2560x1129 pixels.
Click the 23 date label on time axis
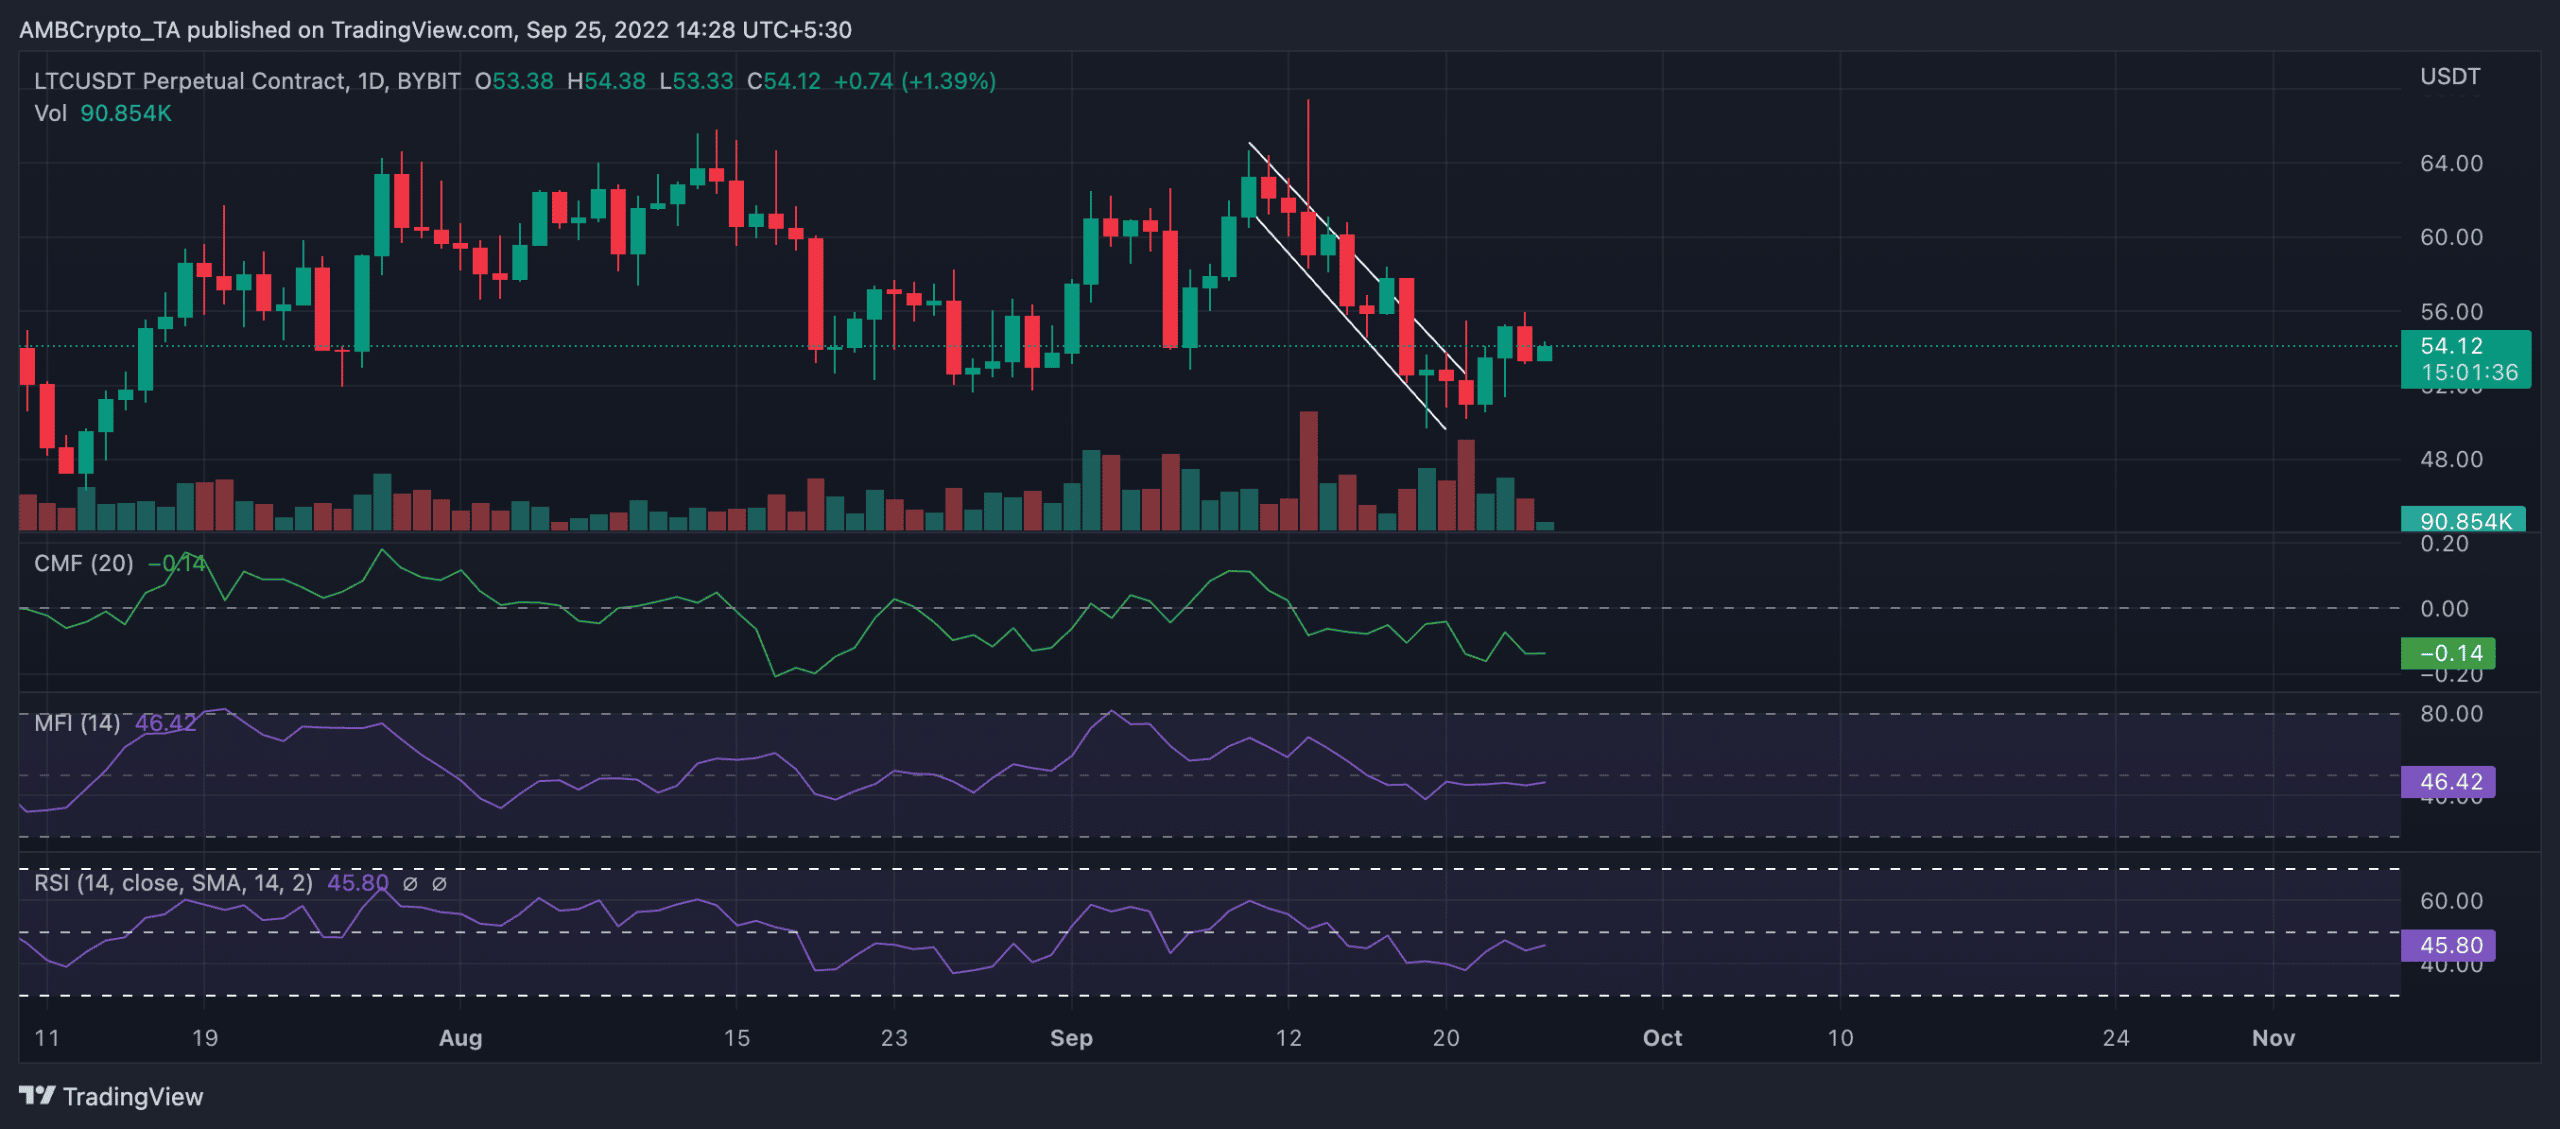pyautogui.click(x=894, y=1038)
